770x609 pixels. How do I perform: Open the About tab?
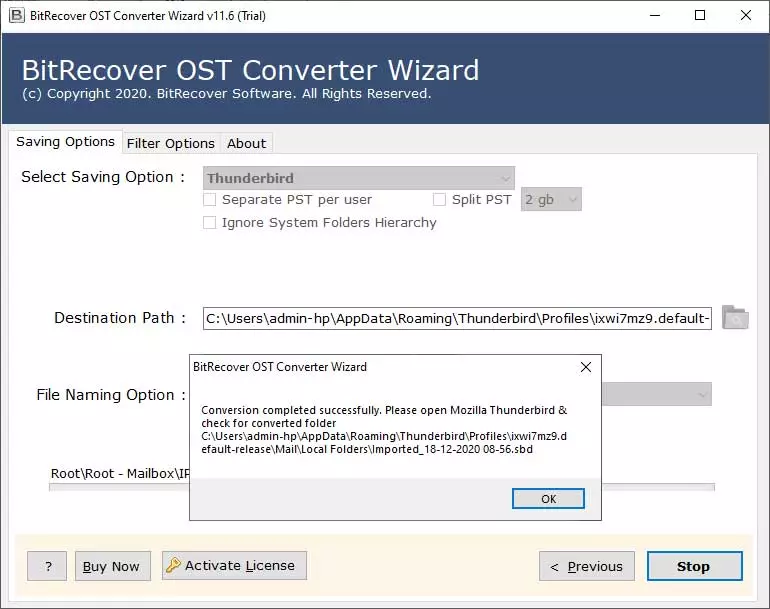[x=246, y=143]
